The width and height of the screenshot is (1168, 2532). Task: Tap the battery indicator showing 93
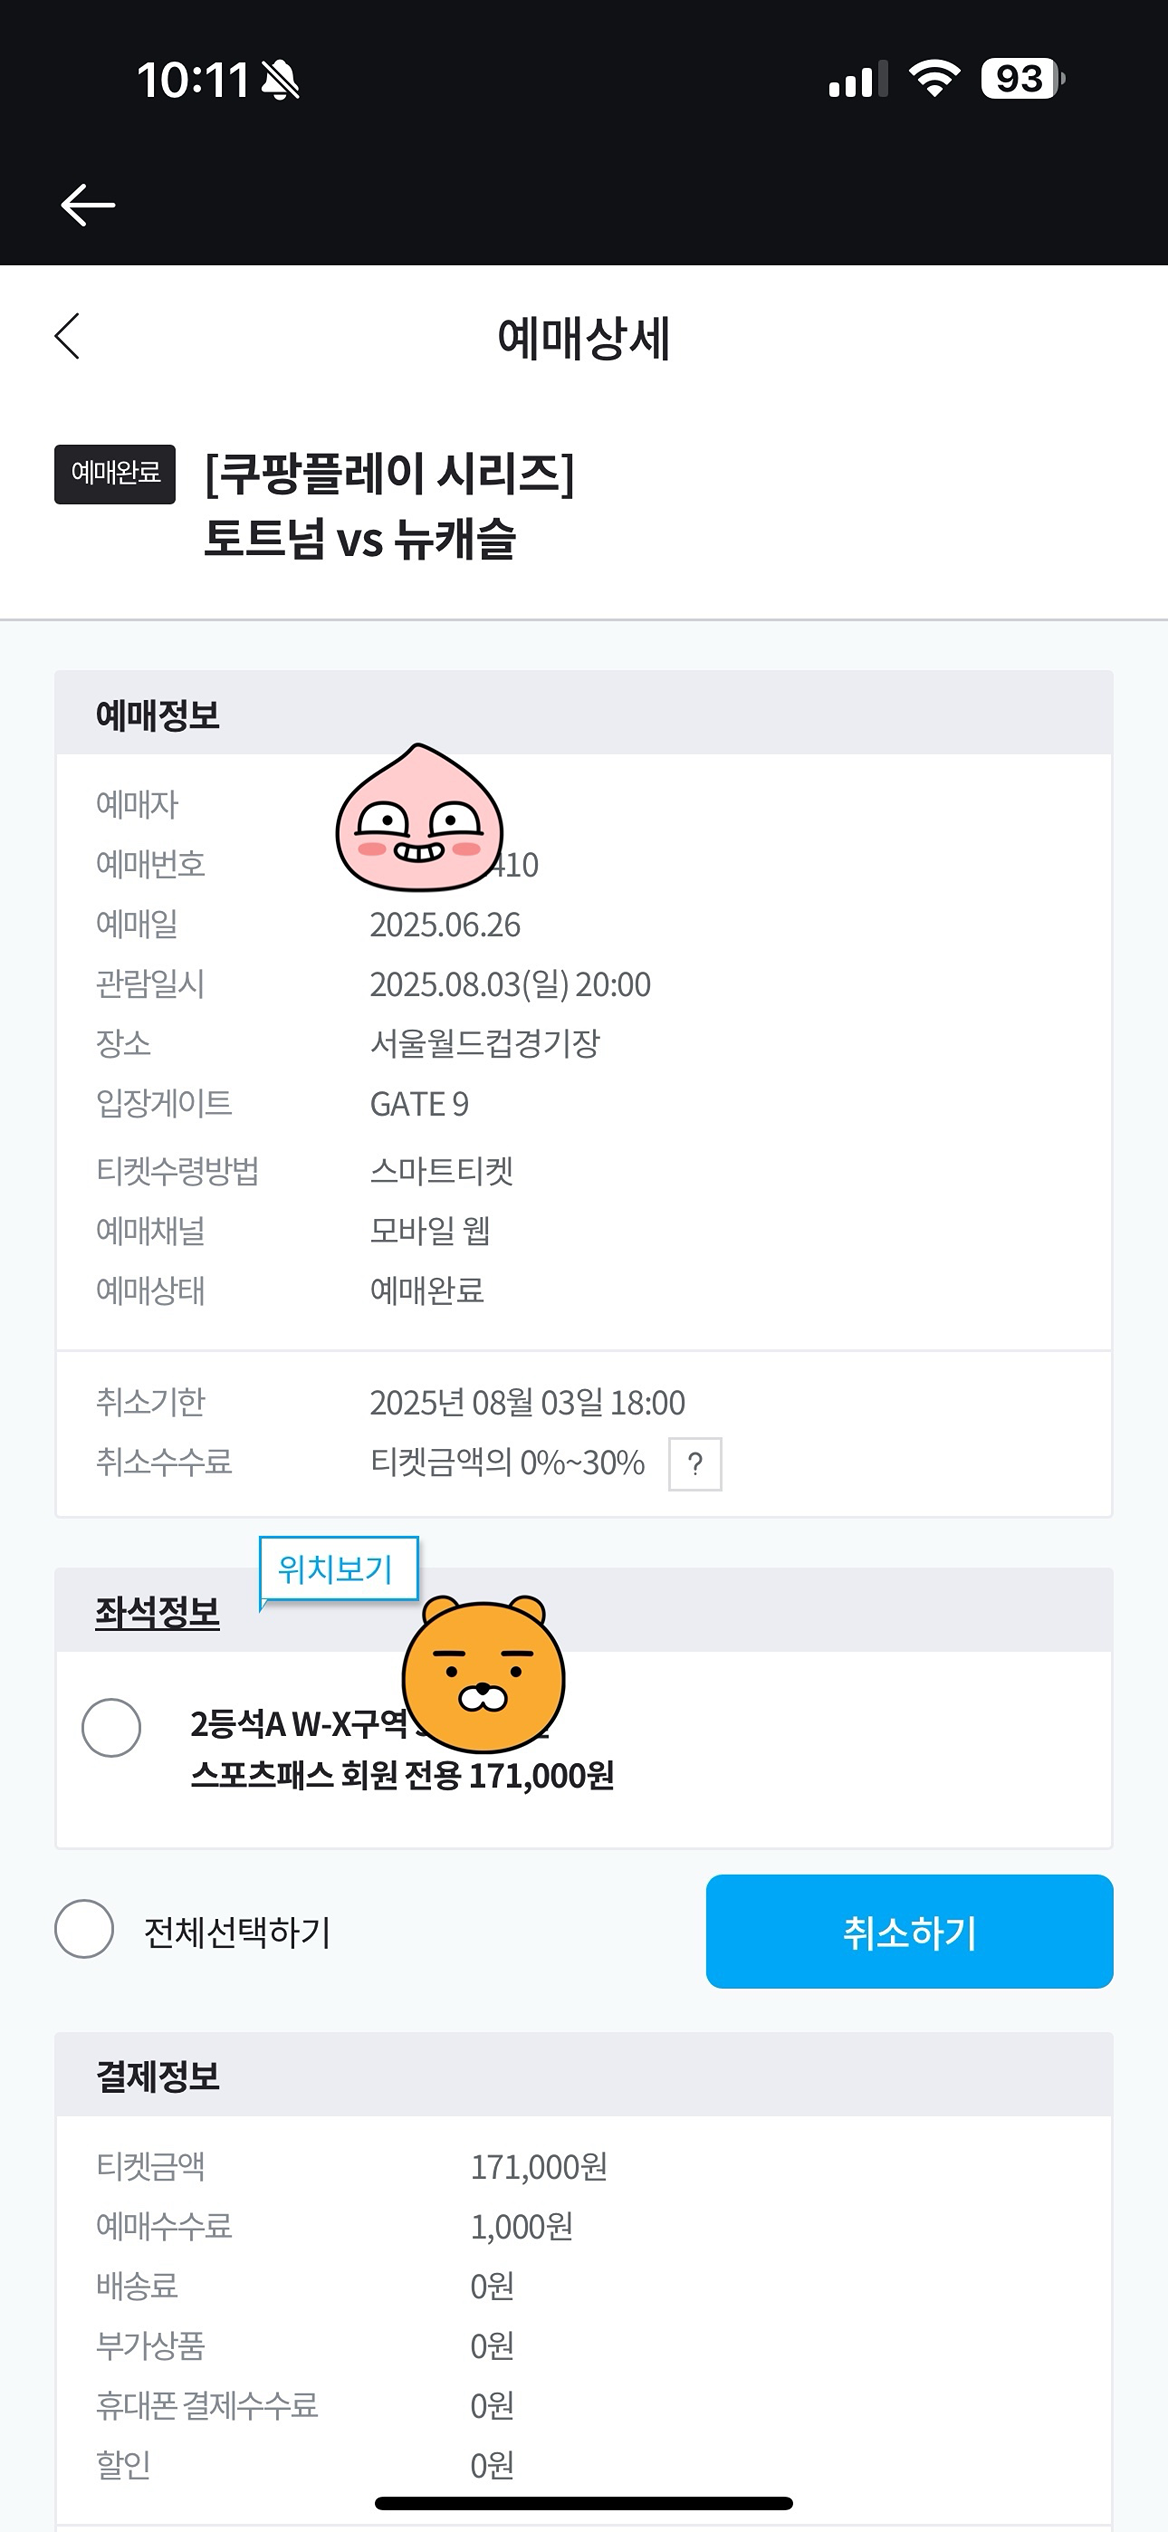(x=1022, y=79)
